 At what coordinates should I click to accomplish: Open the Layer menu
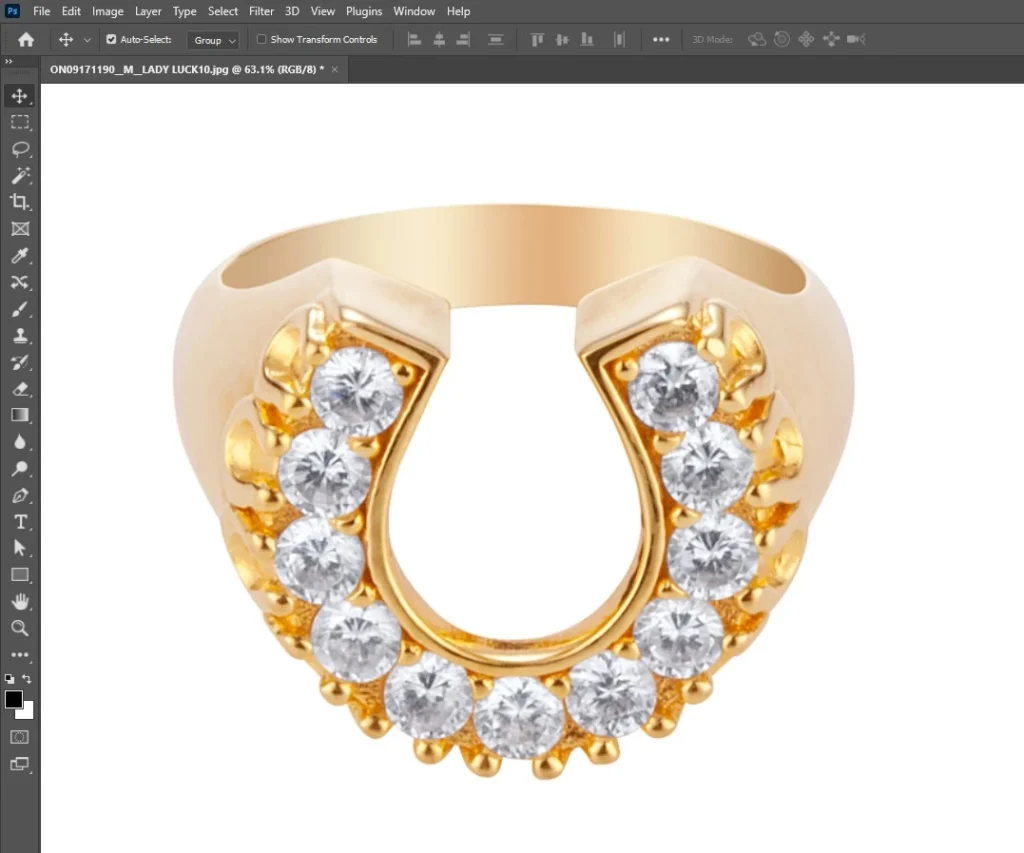(148, 11)
